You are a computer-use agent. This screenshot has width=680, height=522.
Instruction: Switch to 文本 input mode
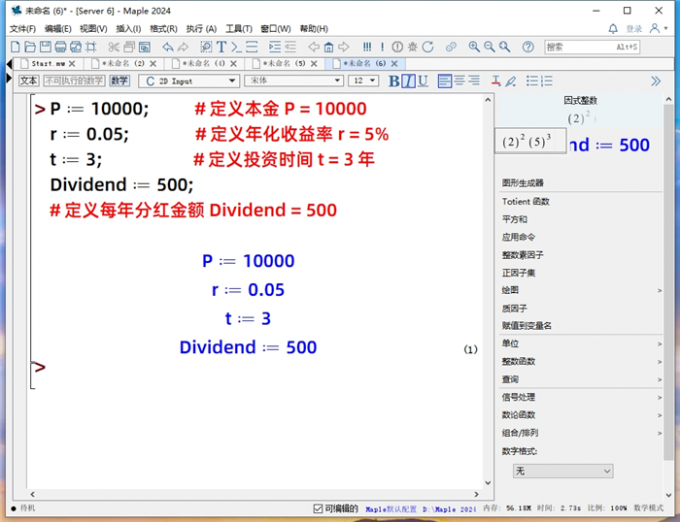coord(28,81)
